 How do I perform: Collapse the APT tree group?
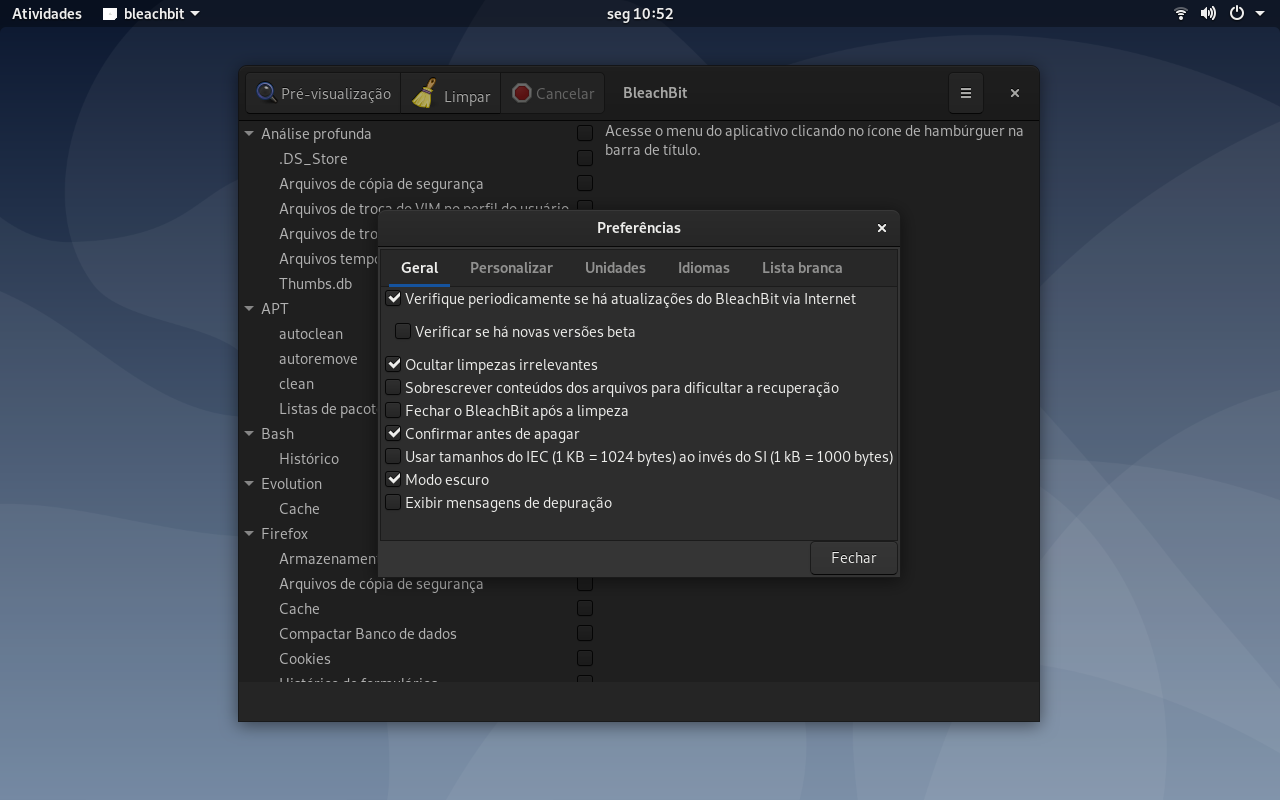249,308
